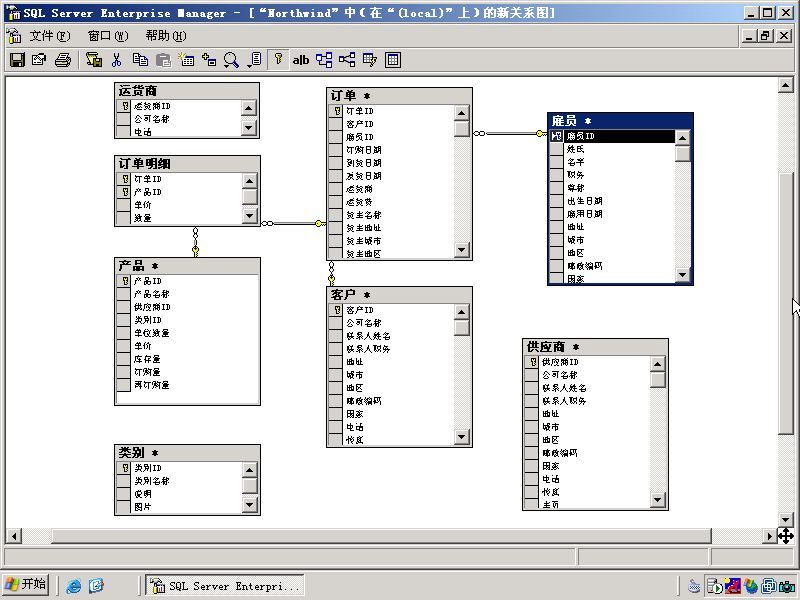Copy selection with the Copy icon
The width and height of the screenshot is (800, 600).
140,60
